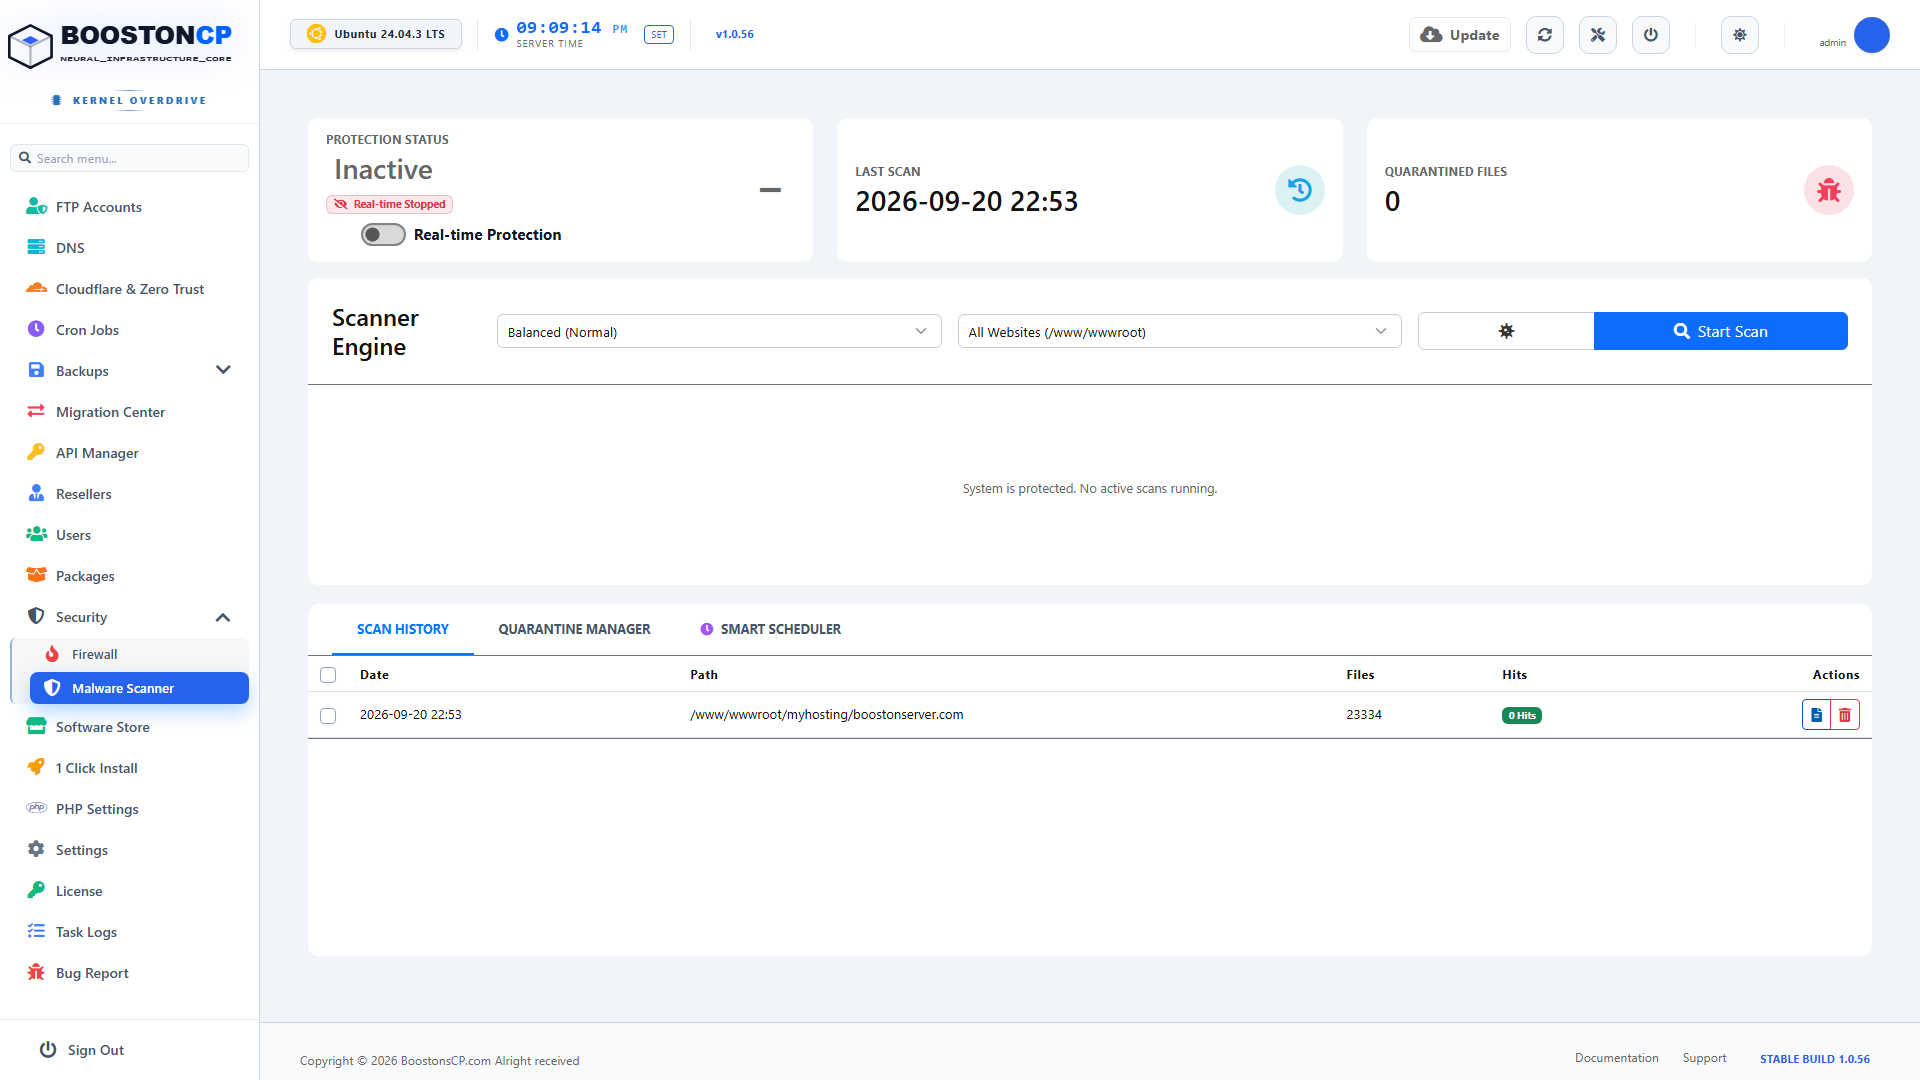Open the Balanced (Normal) scan mode dropdown
The height and width of the screenshot is (1080, 1920).
[719, 332]
